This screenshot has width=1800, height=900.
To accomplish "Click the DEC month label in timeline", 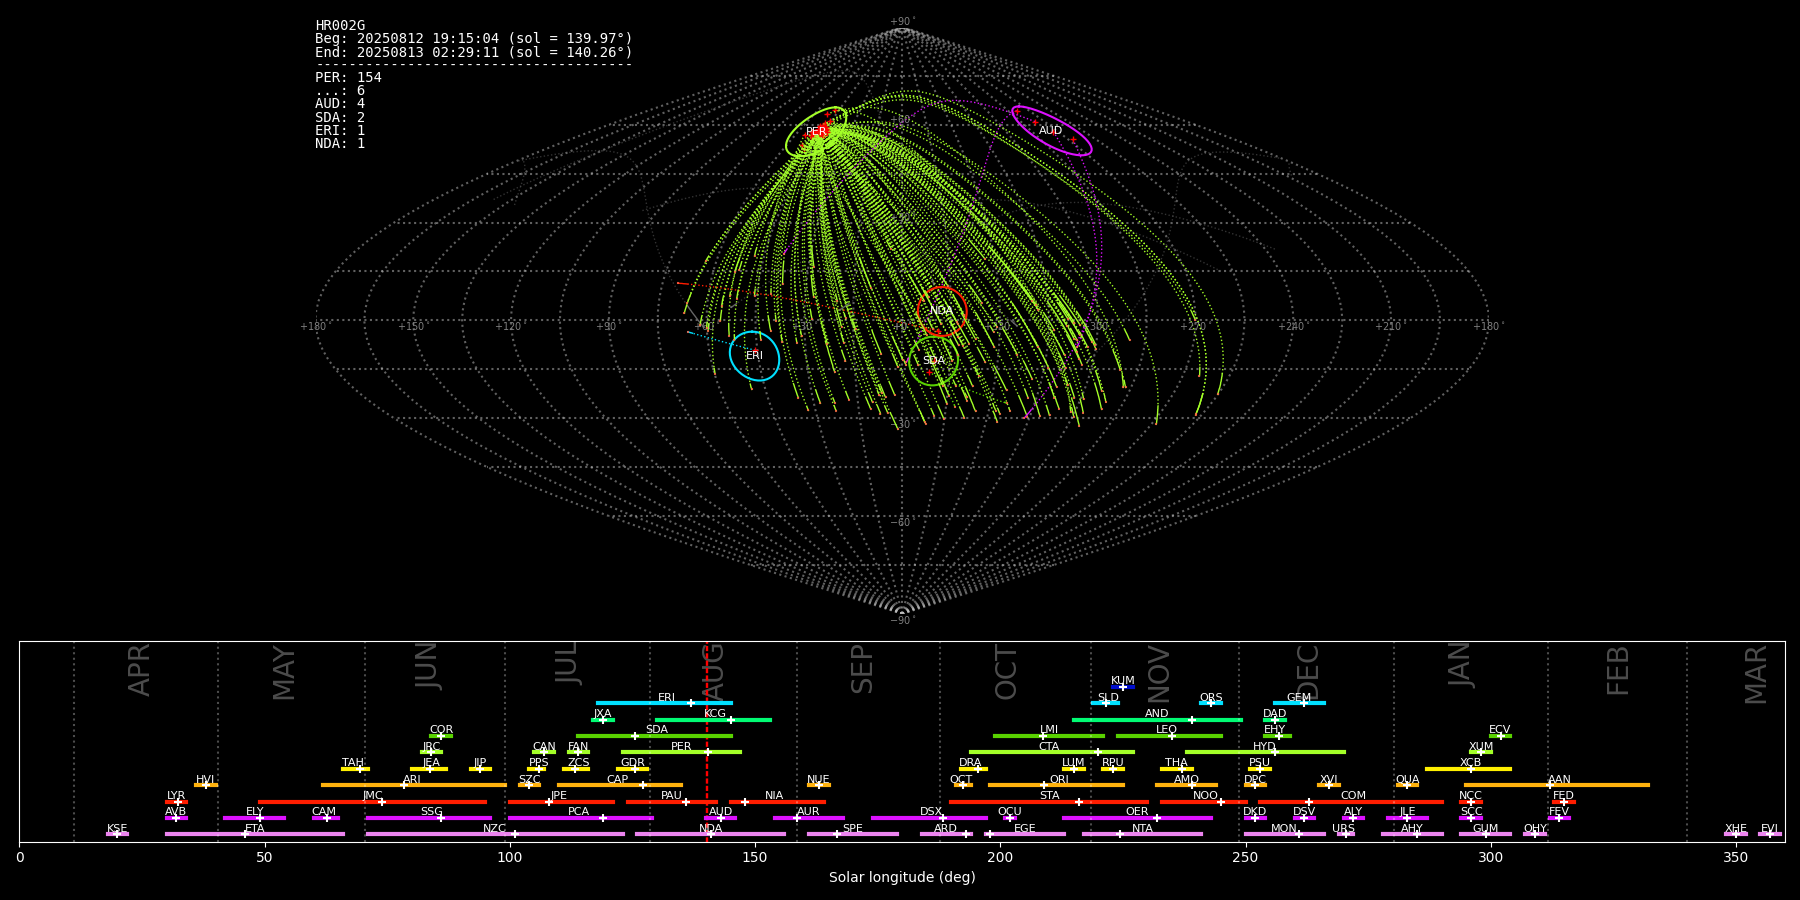I will coord(1308,672).
